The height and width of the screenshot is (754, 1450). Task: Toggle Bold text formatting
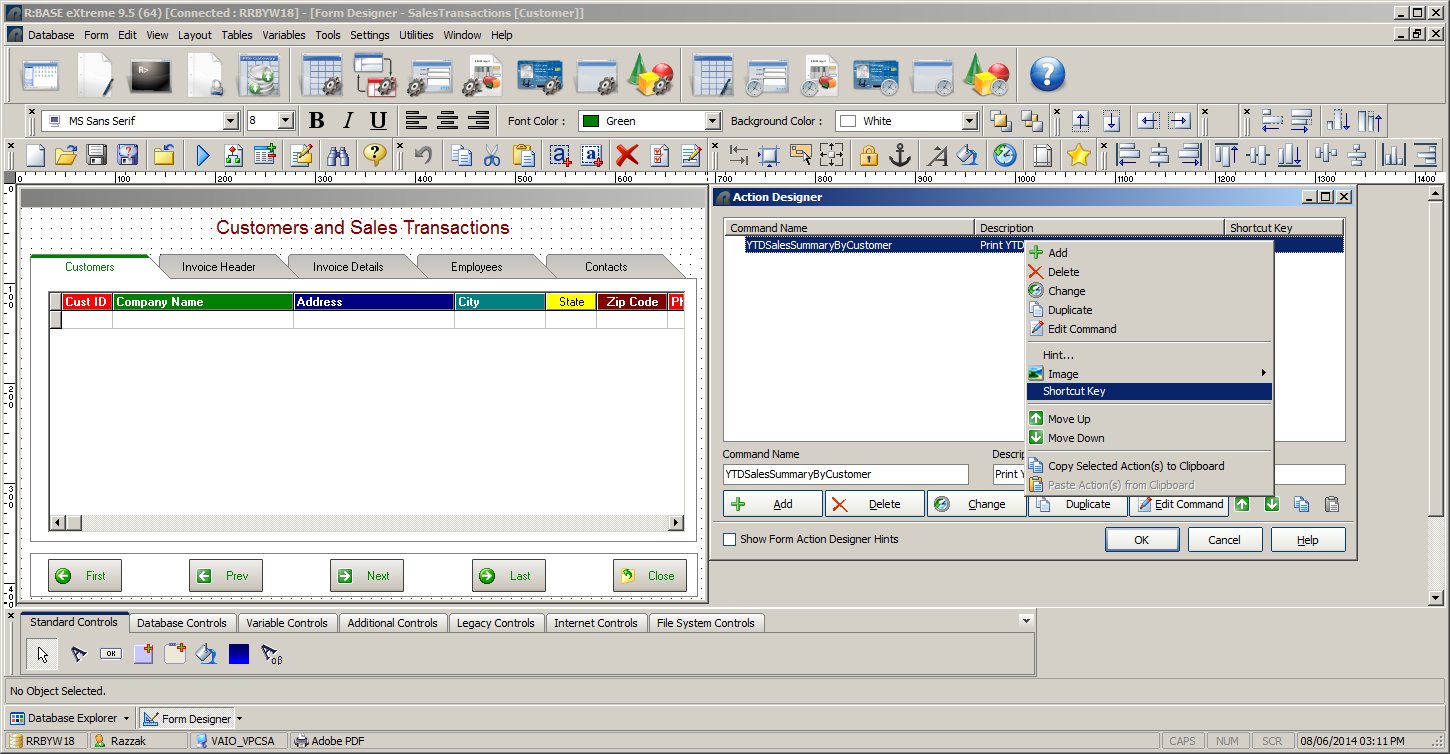click(316, 121)
